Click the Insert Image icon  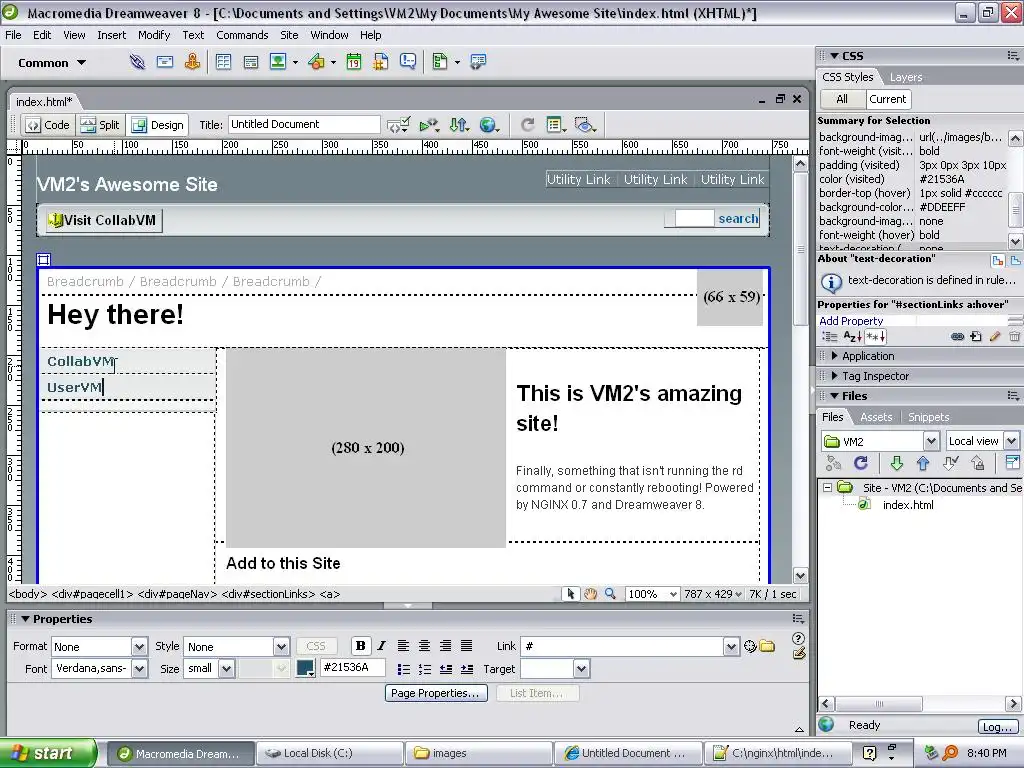pyautogui.click(x=278, y=62)
